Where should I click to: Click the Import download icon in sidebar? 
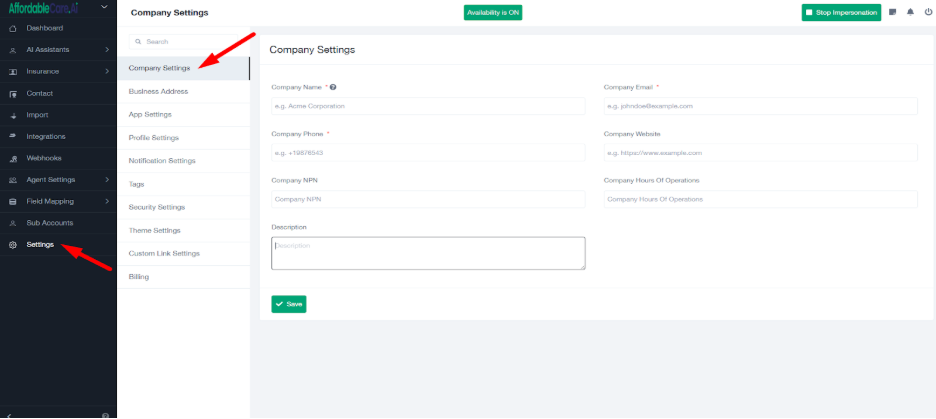pyautogui.click(x=12, y=115)
